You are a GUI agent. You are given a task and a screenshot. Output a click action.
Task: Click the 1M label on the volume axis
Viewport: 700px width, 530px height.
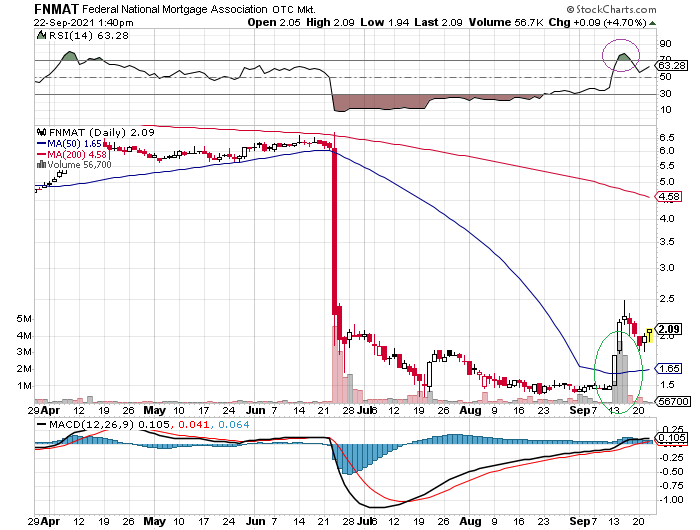pos(24,385)
